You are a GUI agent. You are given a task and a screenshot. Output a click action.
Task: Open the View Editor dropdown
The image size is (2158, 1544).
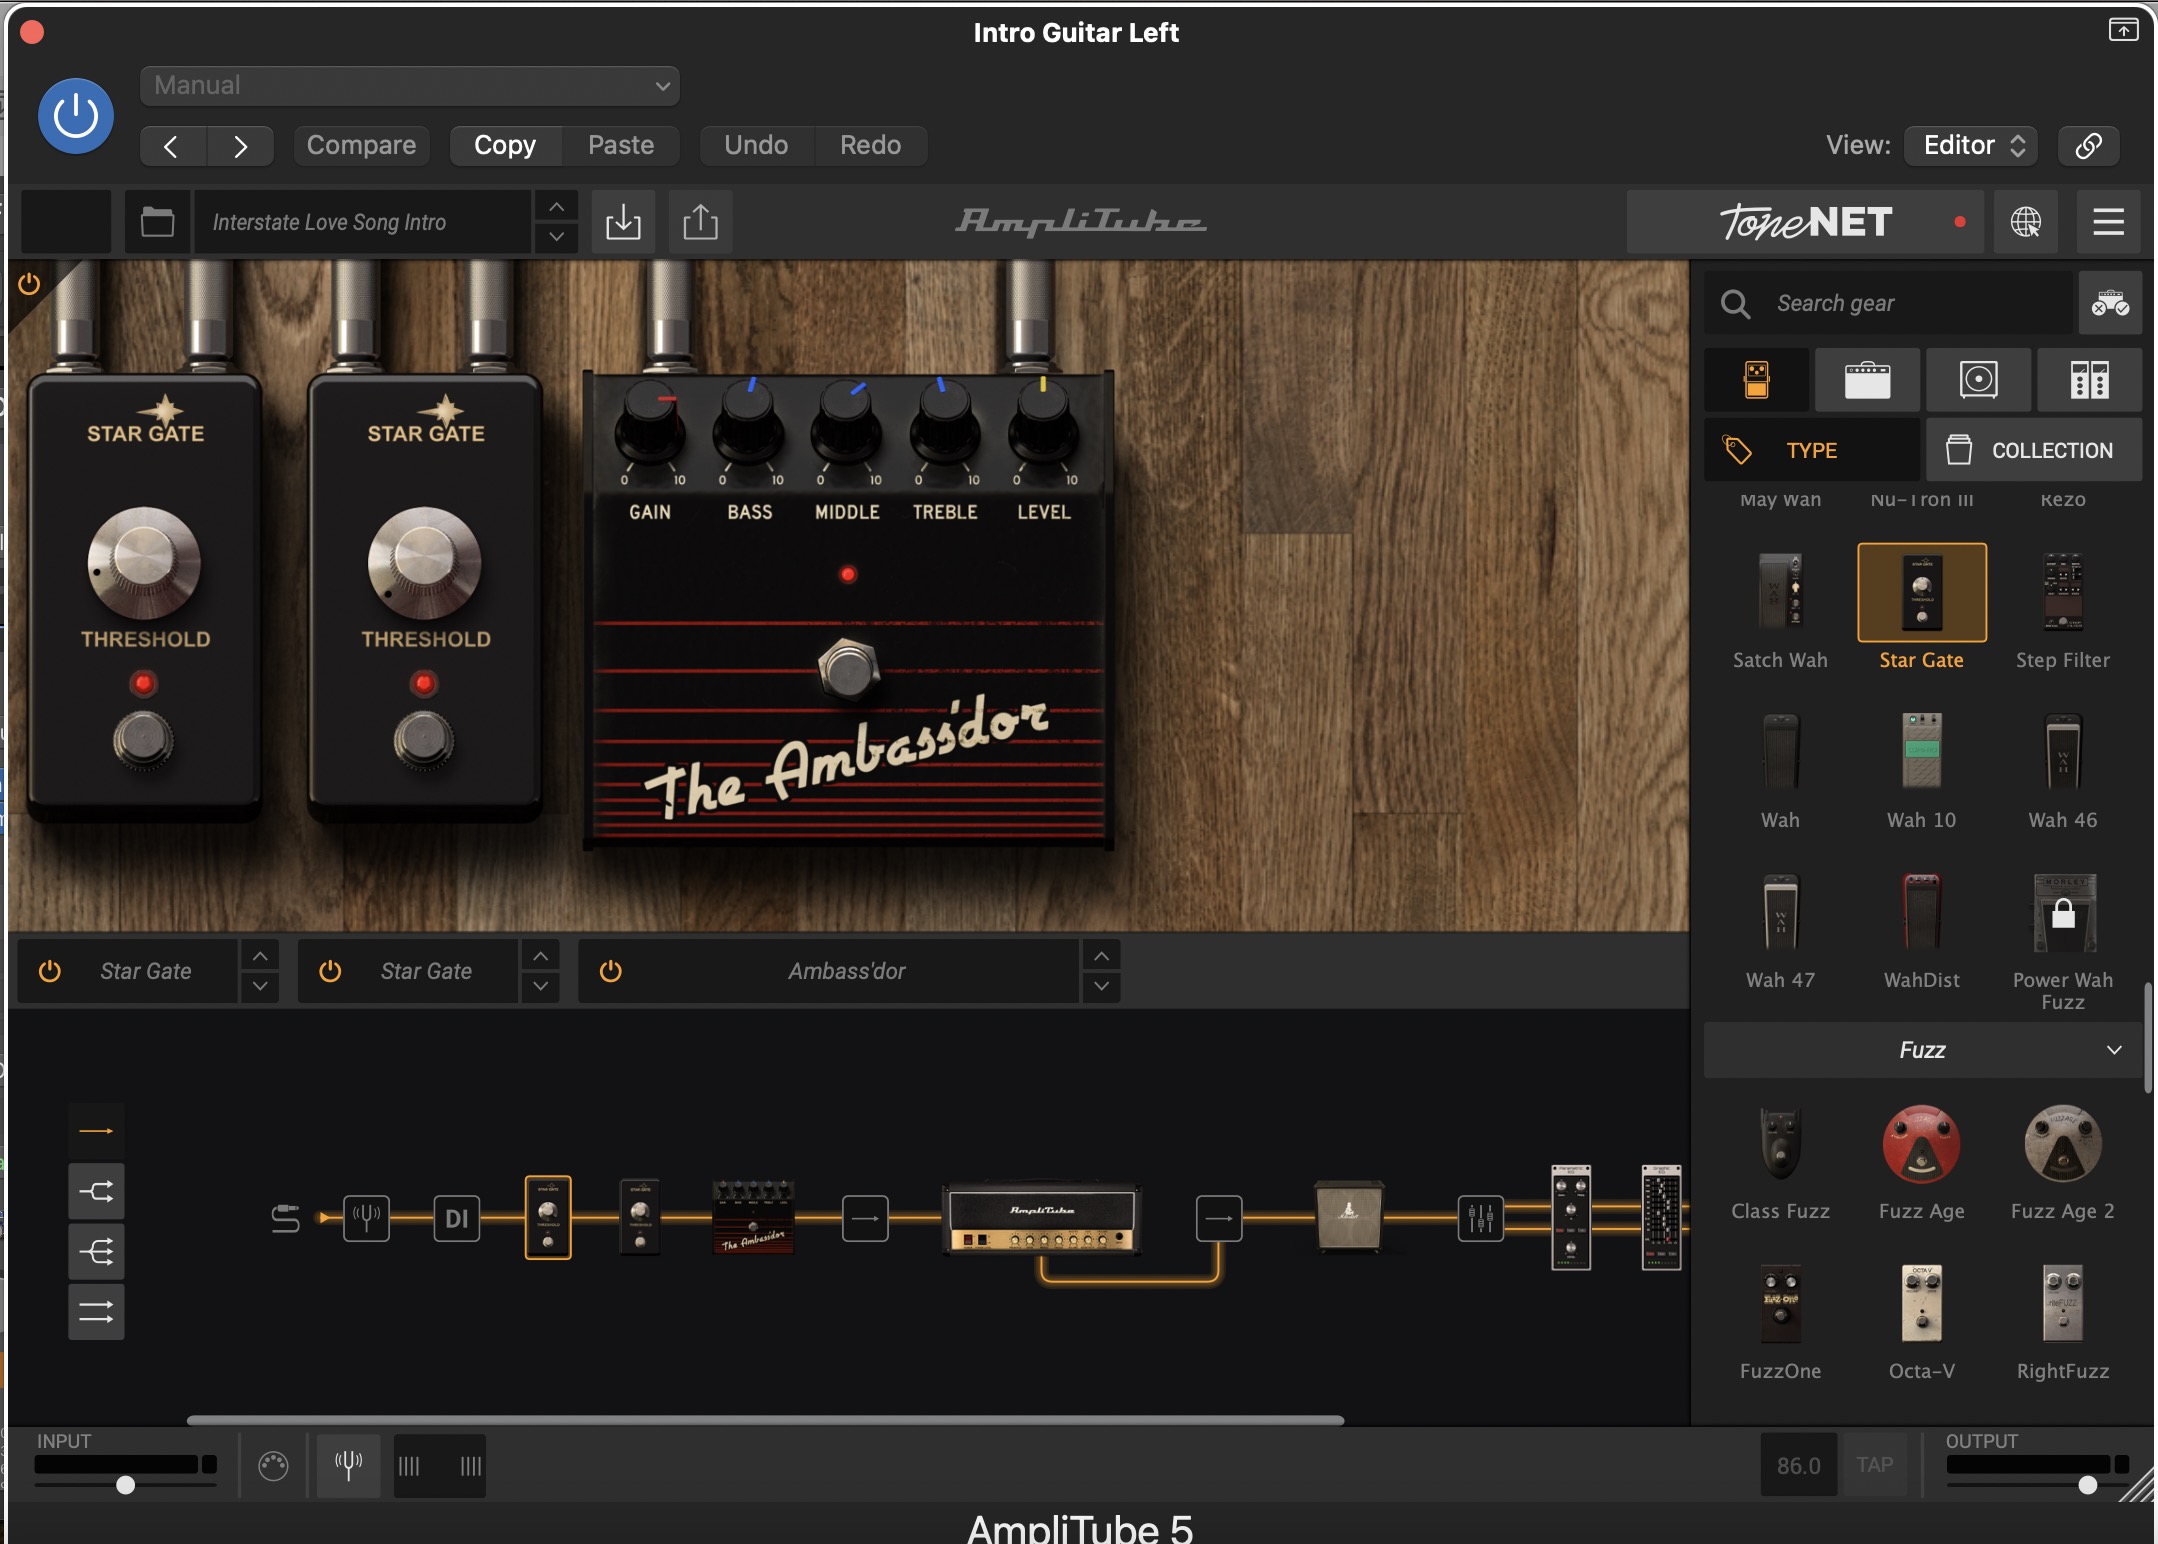click(x=1972, y=146)
